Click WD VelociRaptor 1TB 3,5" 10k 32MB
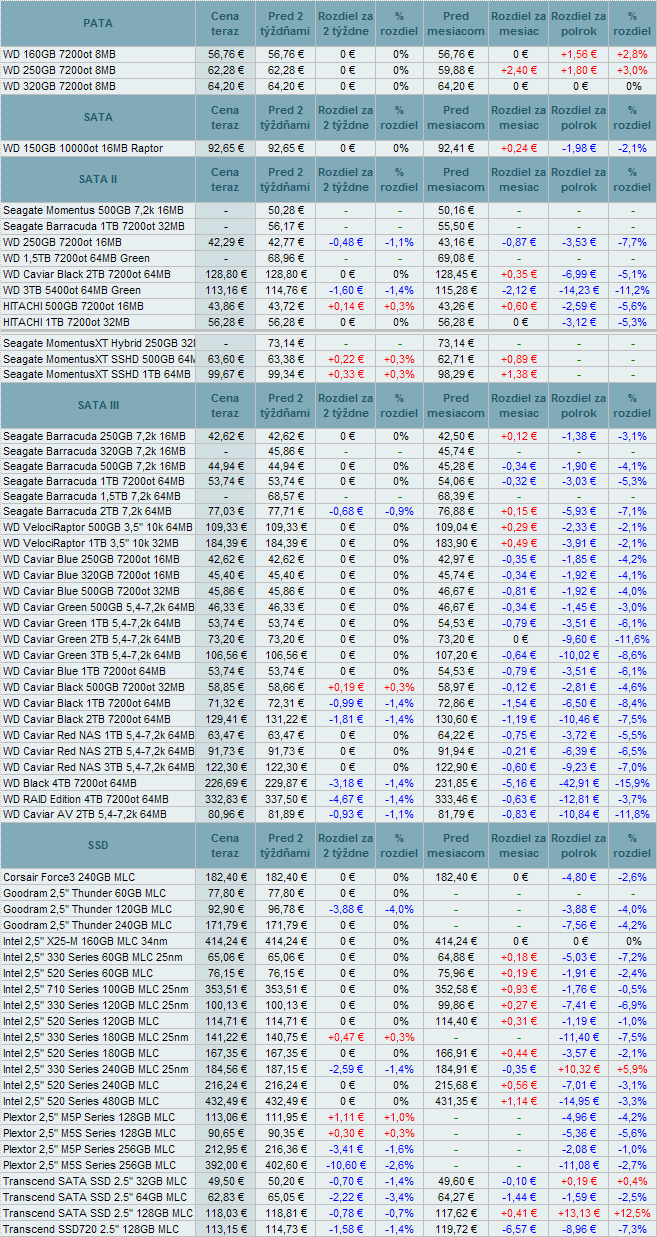The image size is (657, 1237). [x=91, y=542]
